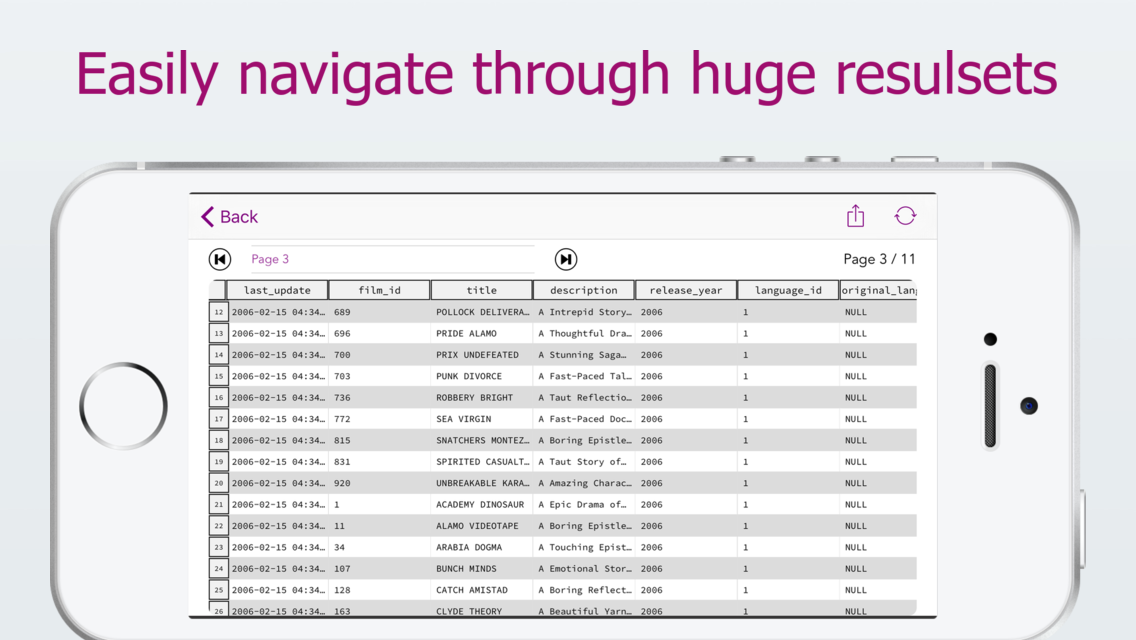This screenshot has width=1136, height=640.
Task: Tap the Page 3 / 11 indicator
Action: [x=879, y=259]
